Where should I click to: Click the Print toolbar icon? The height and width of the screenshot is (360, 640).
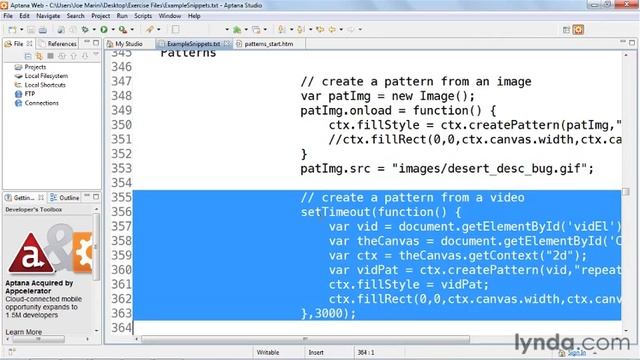point(42,29)
